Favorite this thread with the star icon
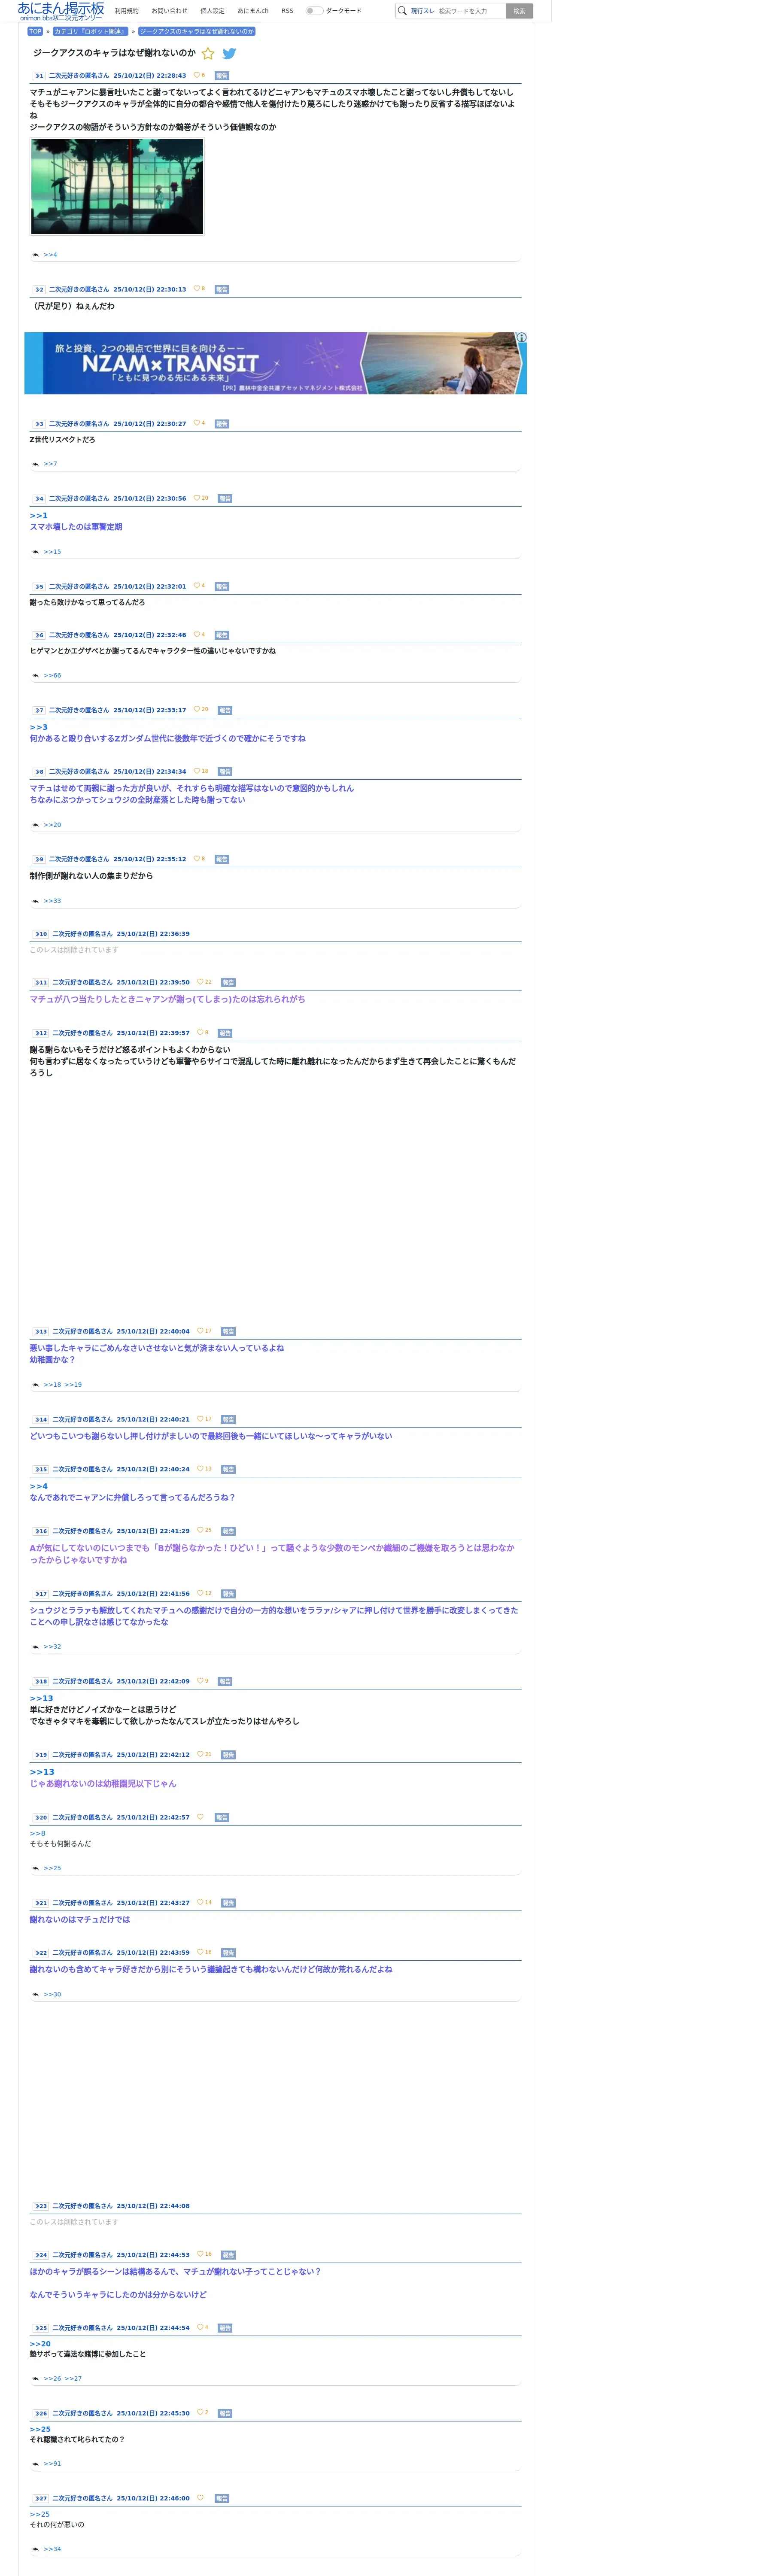The image size is (778, 2576). coord(208,54)
